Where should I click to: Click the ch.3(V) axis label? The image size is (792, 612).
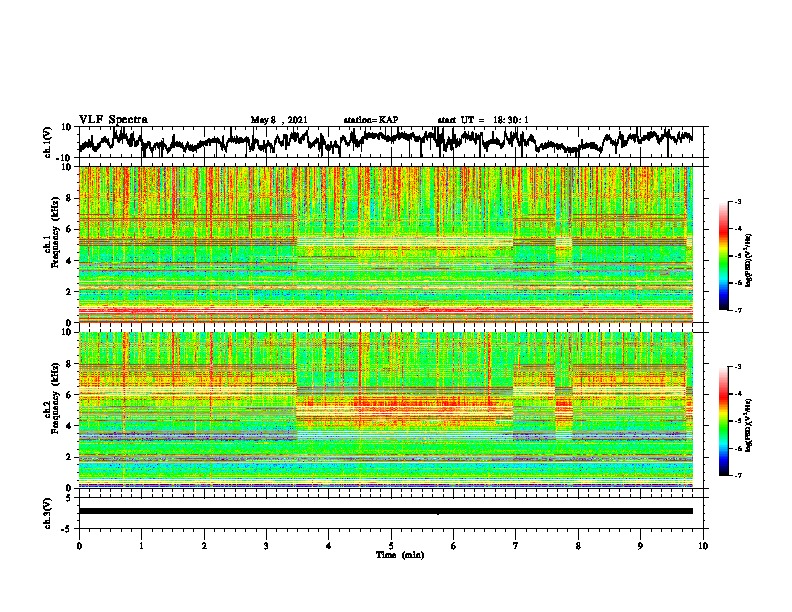click(x=48, y=513)
